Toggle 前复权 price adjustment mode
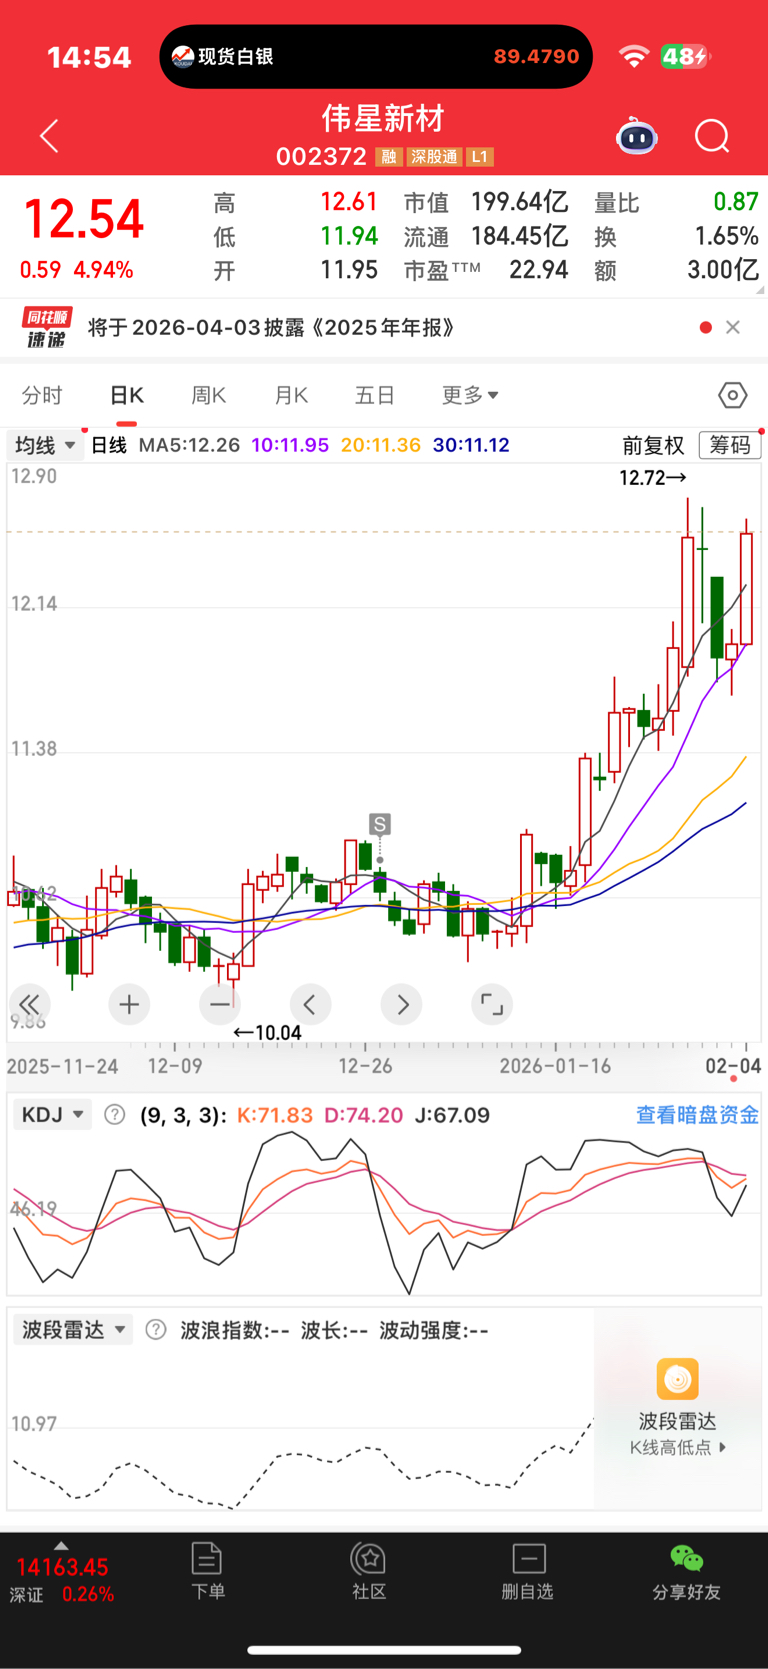This screenshot has width=768, height=1669. point(653,445)
